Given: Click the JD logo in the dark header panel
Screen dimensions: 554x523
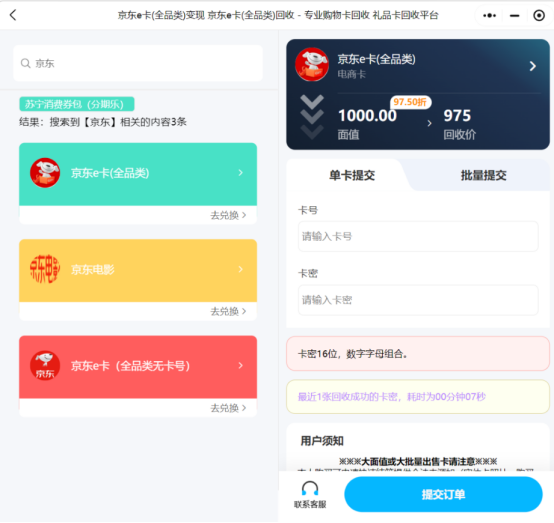Looking at the screenshot, I should click(x=312, y=65).
